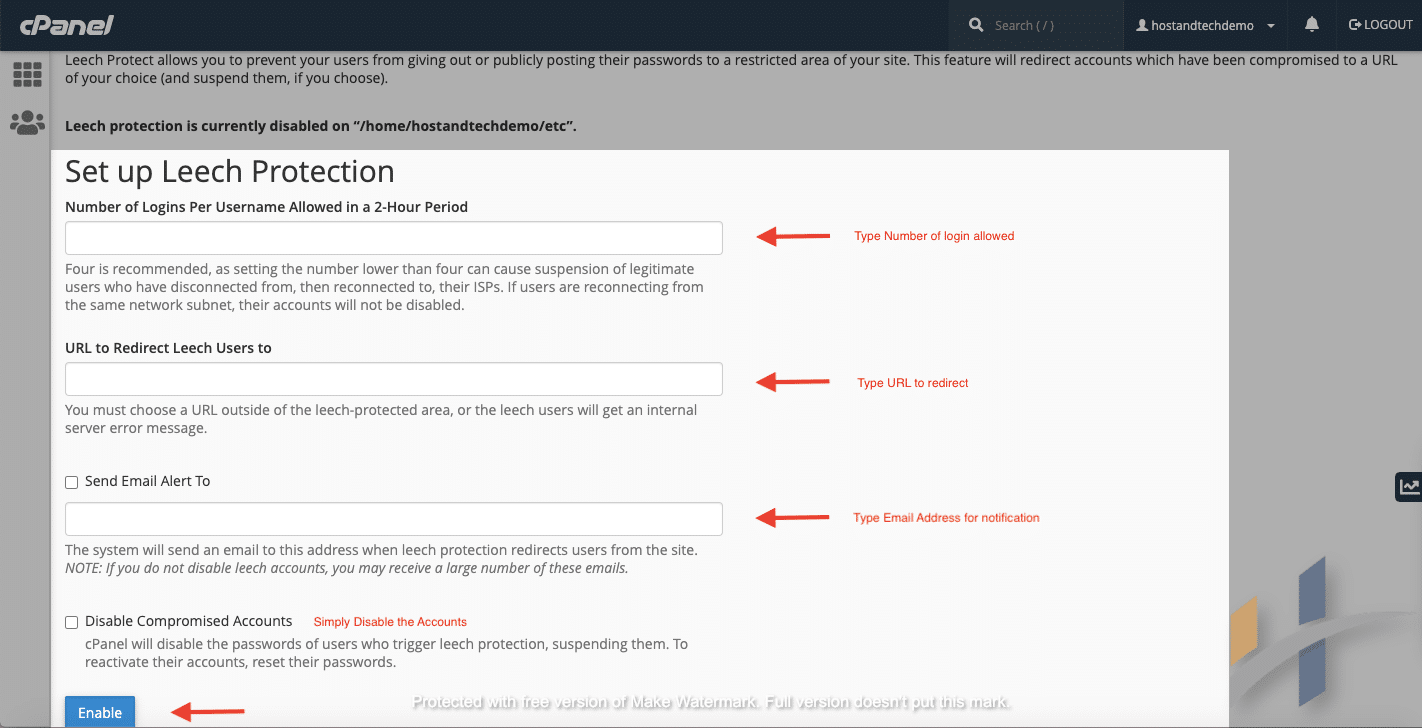This screenshot has height=728, width=1422.
Task: Click the logout arrow icon in top bar
Action: pyautogui.click(x=1355, y=25)
